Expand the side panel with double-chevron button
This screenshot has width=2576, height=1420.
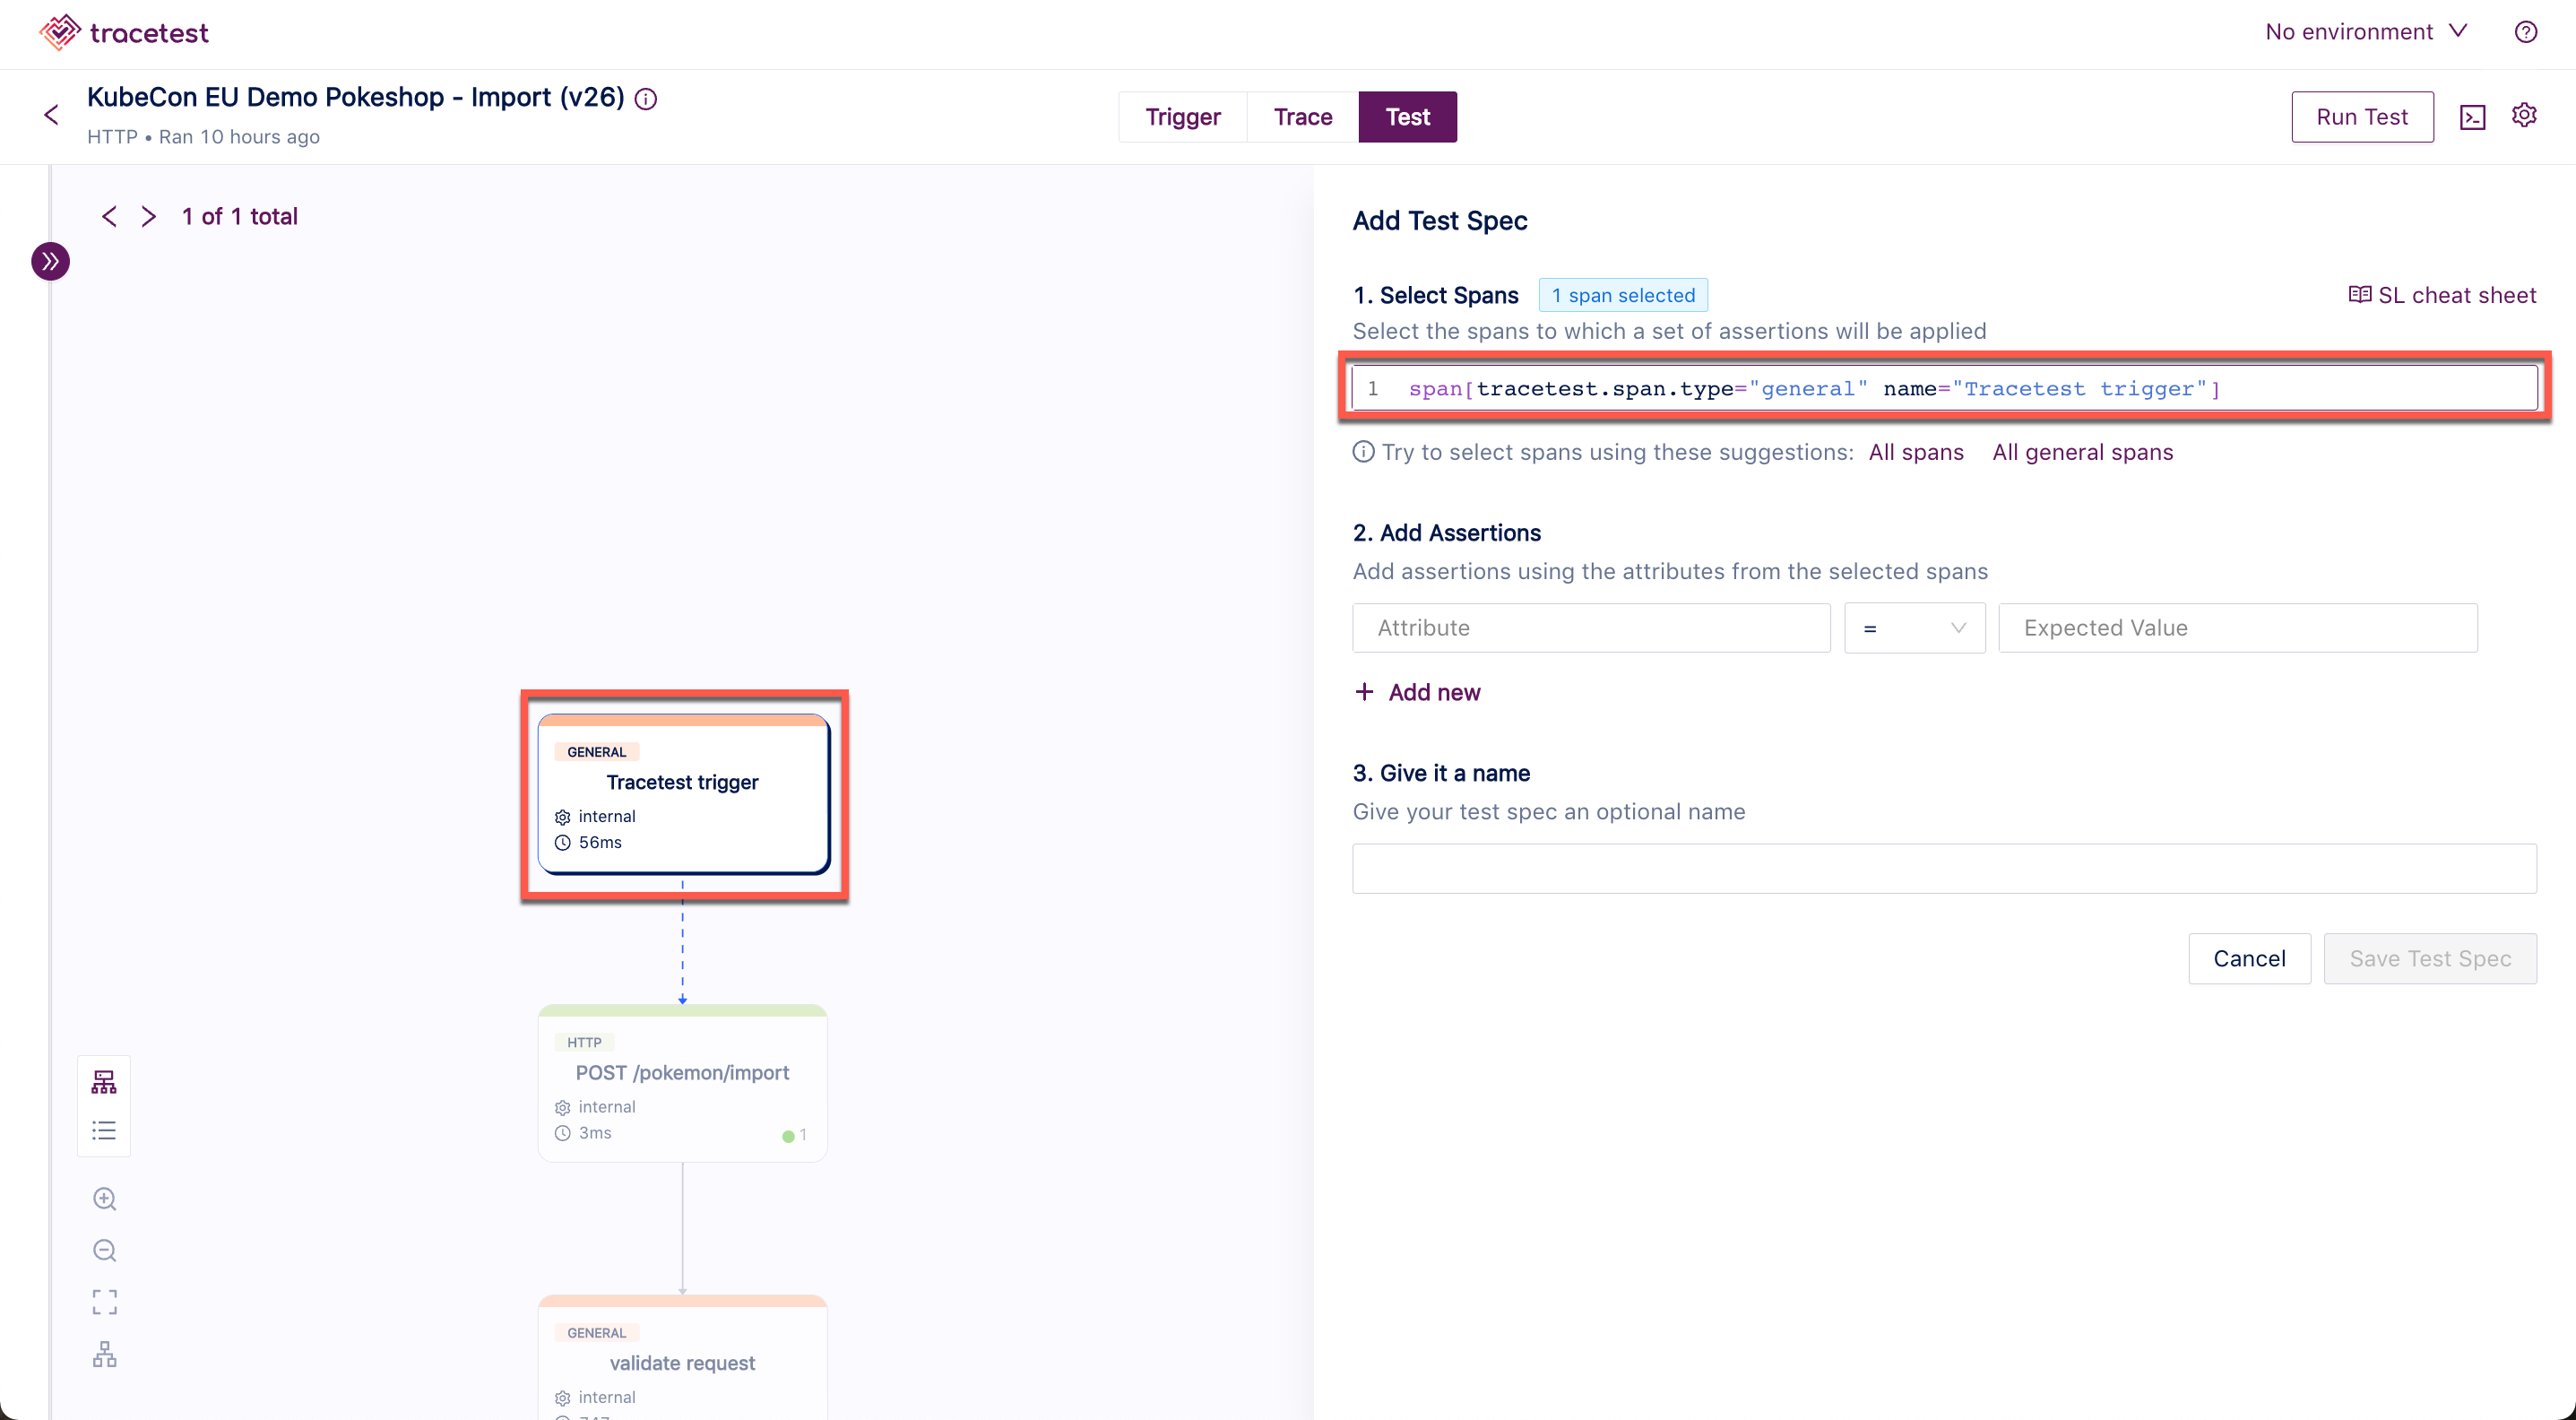click(50, 262)
